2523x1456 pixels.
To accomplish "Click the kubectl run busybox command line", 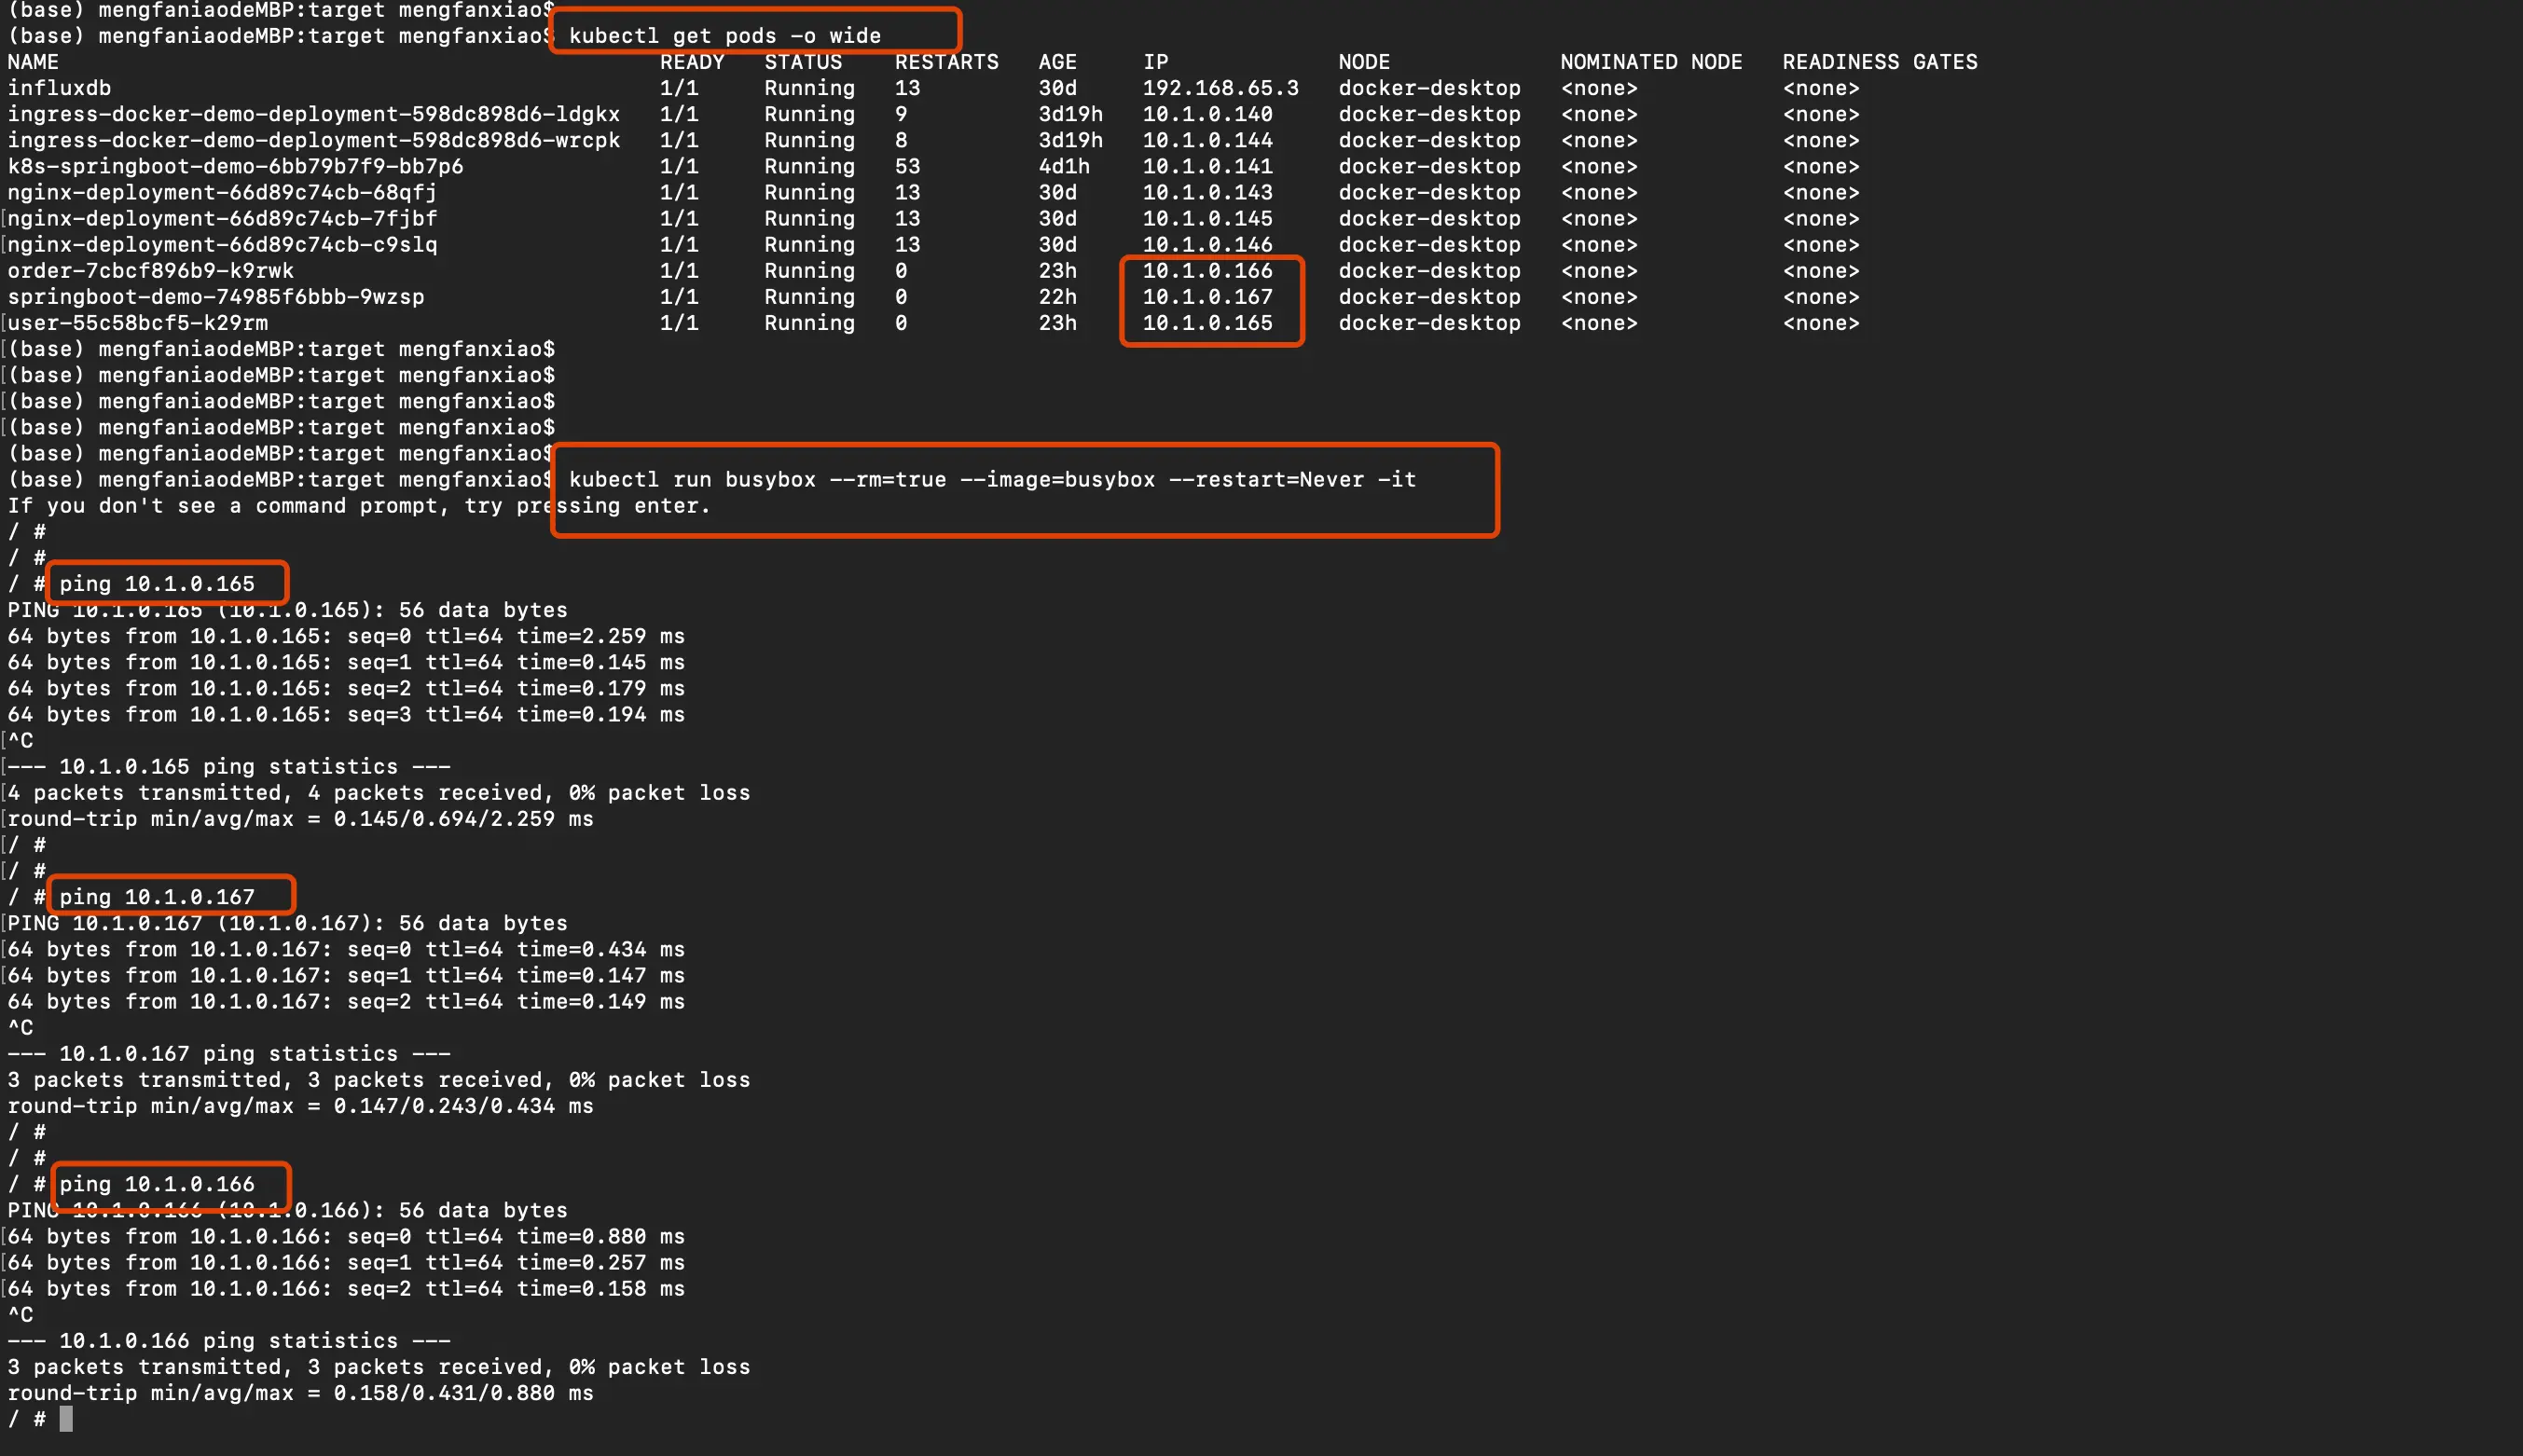I will coord(991,480).
